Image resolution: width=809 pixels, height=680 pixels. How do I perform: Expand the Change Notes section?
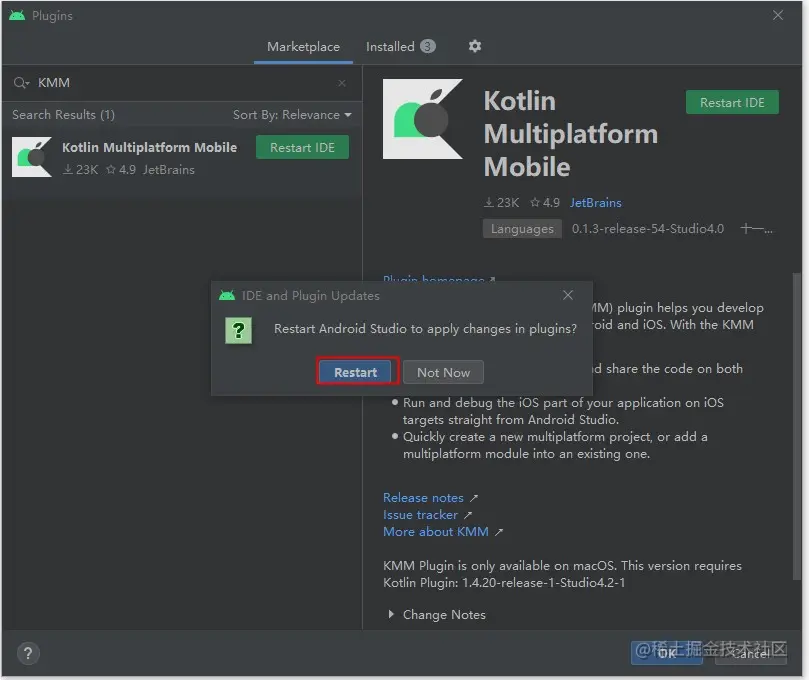pos(436,614)
